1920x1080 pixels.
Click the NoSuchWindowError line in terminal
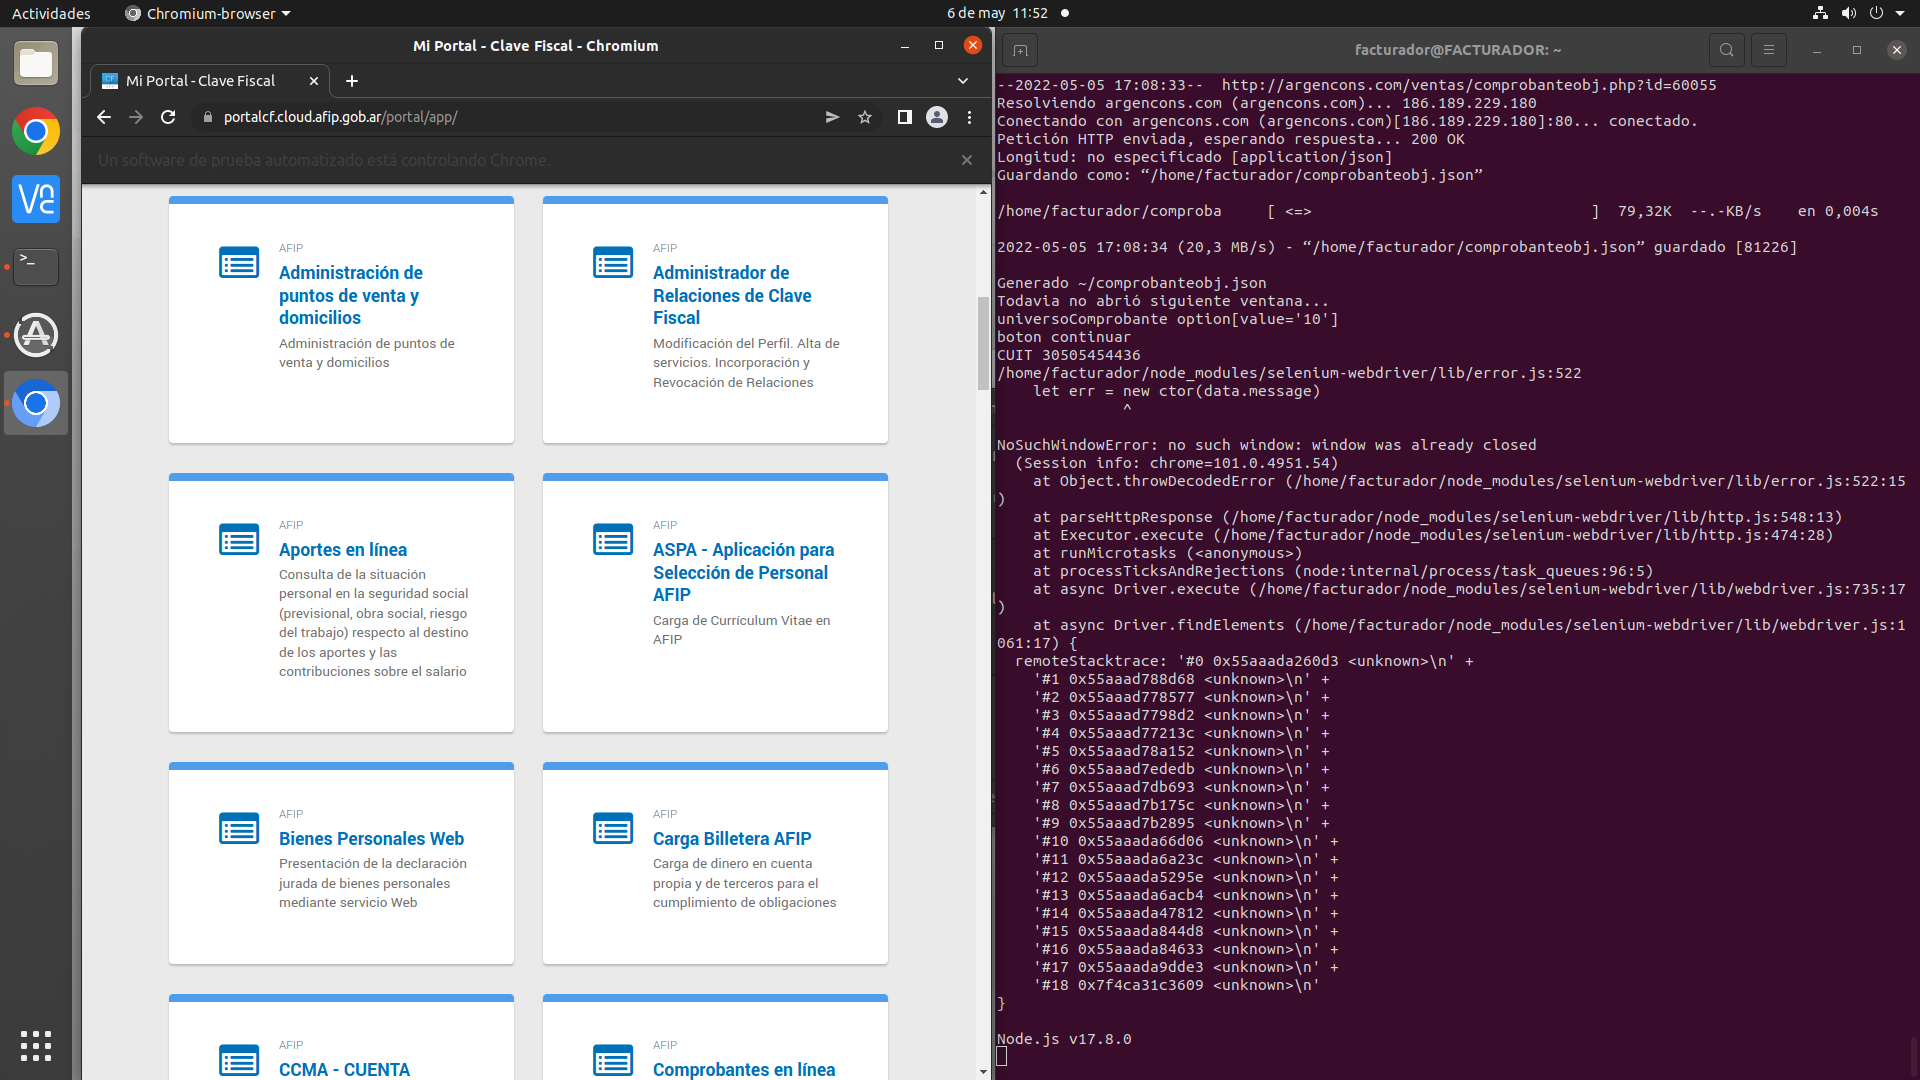pyautogui.click(x=1266, y=445)
